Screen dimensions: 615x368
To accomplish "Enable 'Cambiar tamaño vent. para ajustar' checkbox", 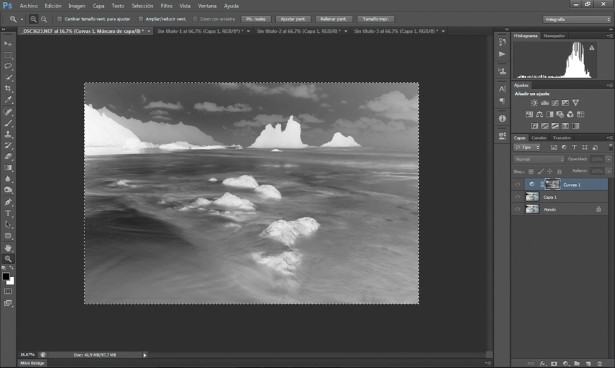I will click(60, 19).
